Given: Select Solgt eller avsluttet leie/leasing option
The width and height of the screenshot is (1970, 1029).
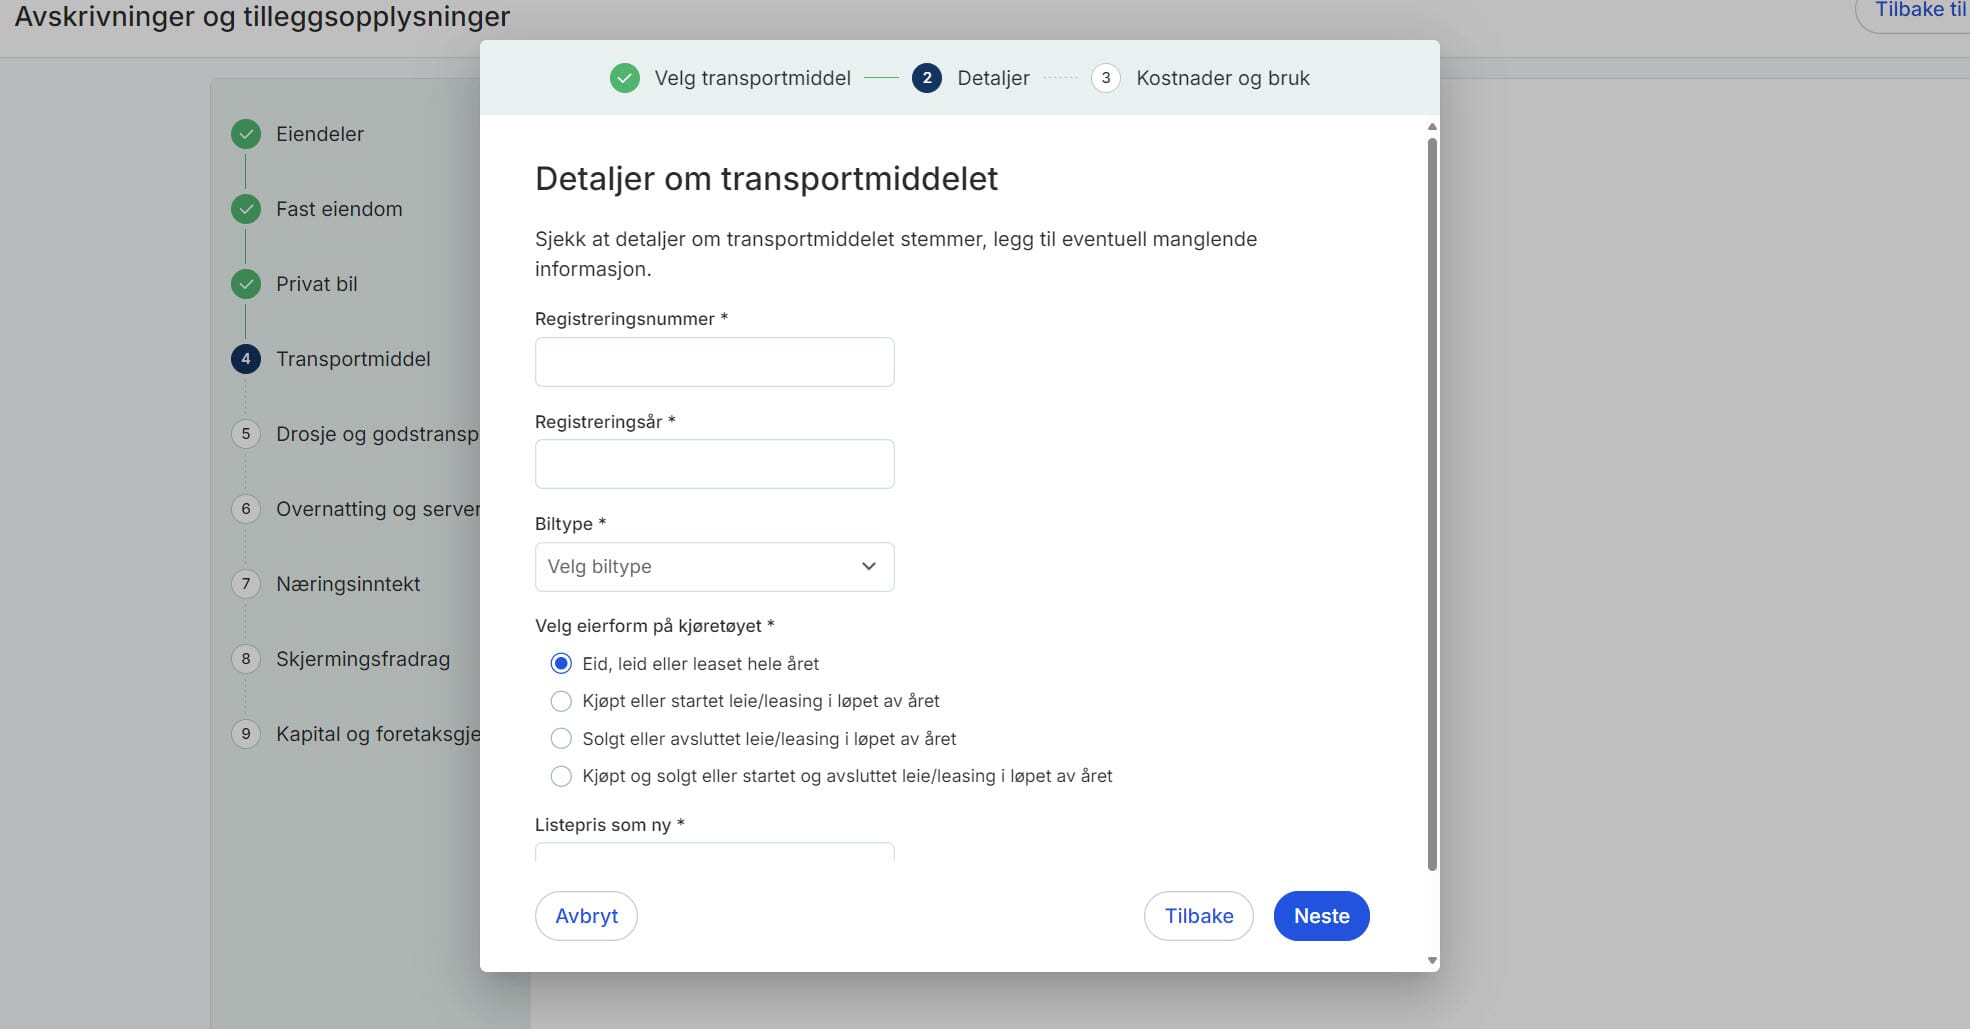Looking at the screenshot, I should tap(561, 738).
